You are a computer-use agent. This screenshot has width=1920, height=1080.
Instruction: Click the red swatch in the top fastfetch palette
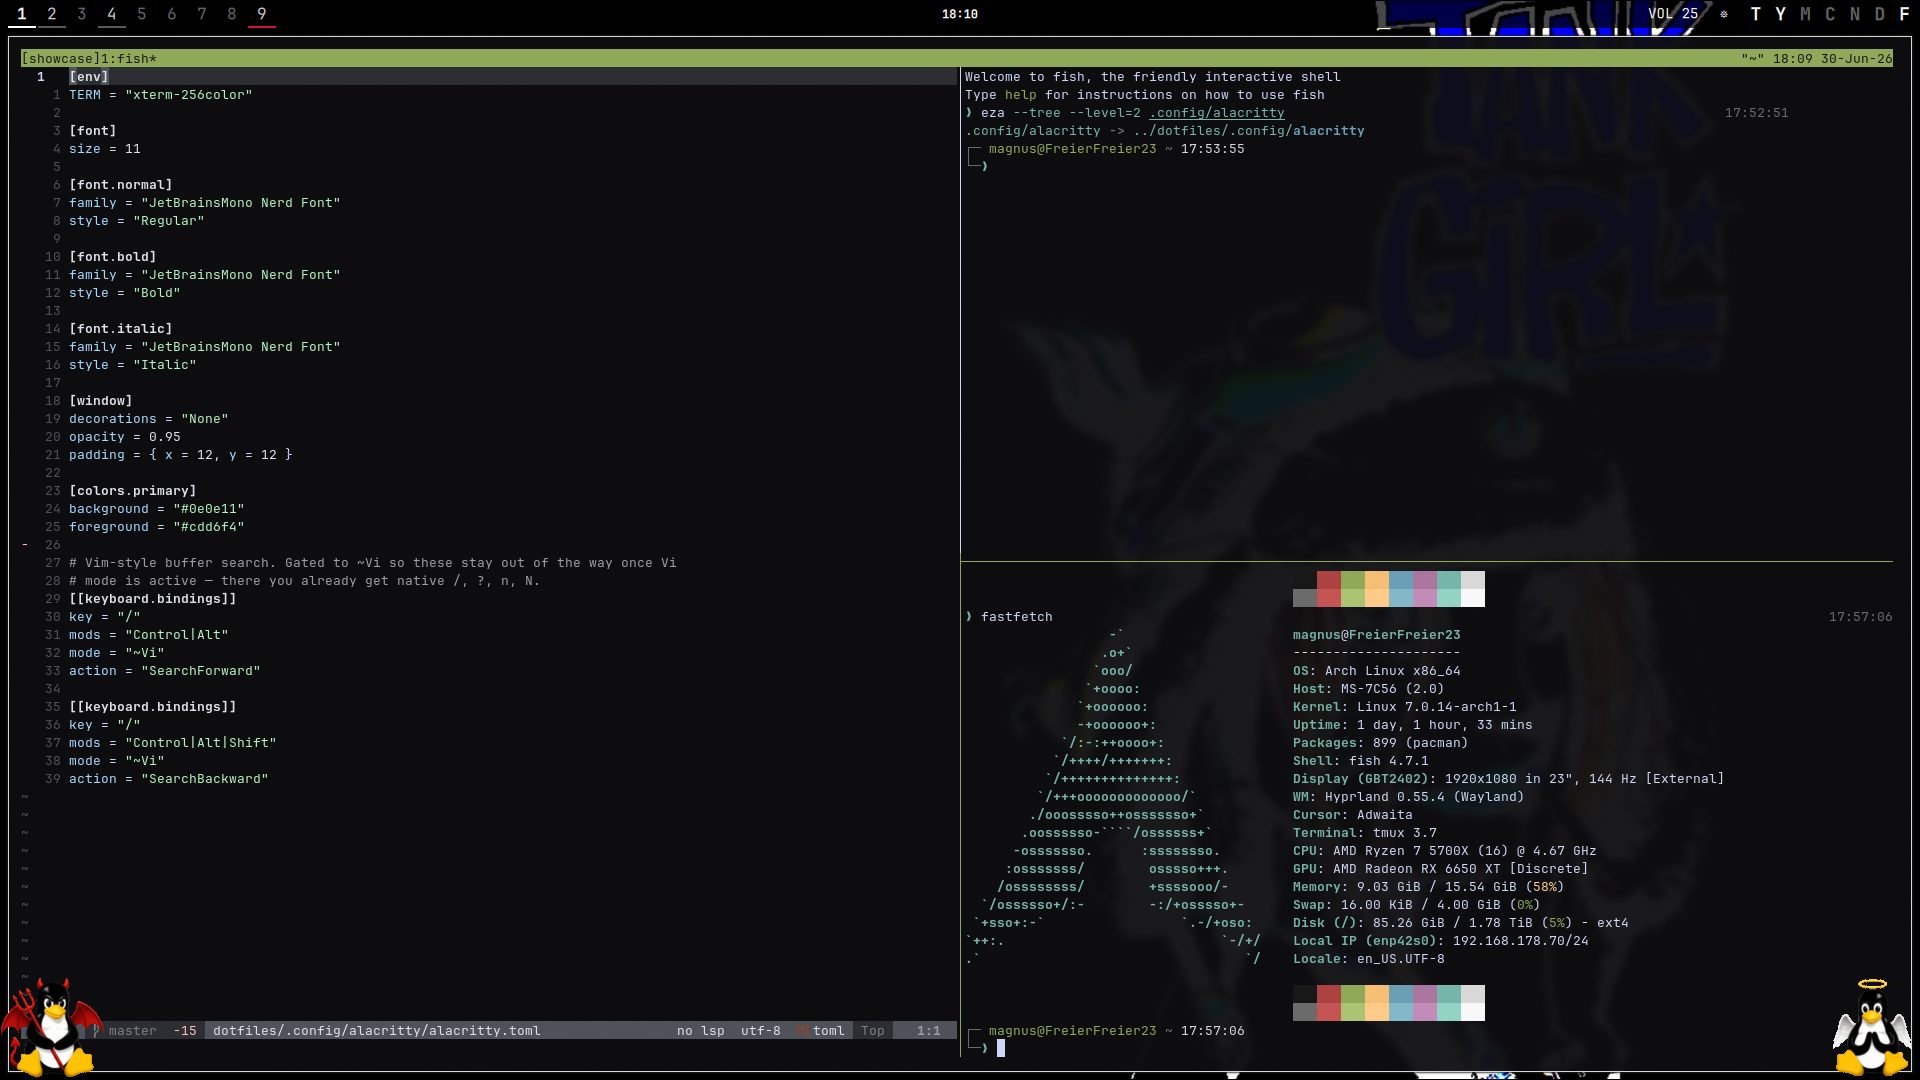(1329, 589)
